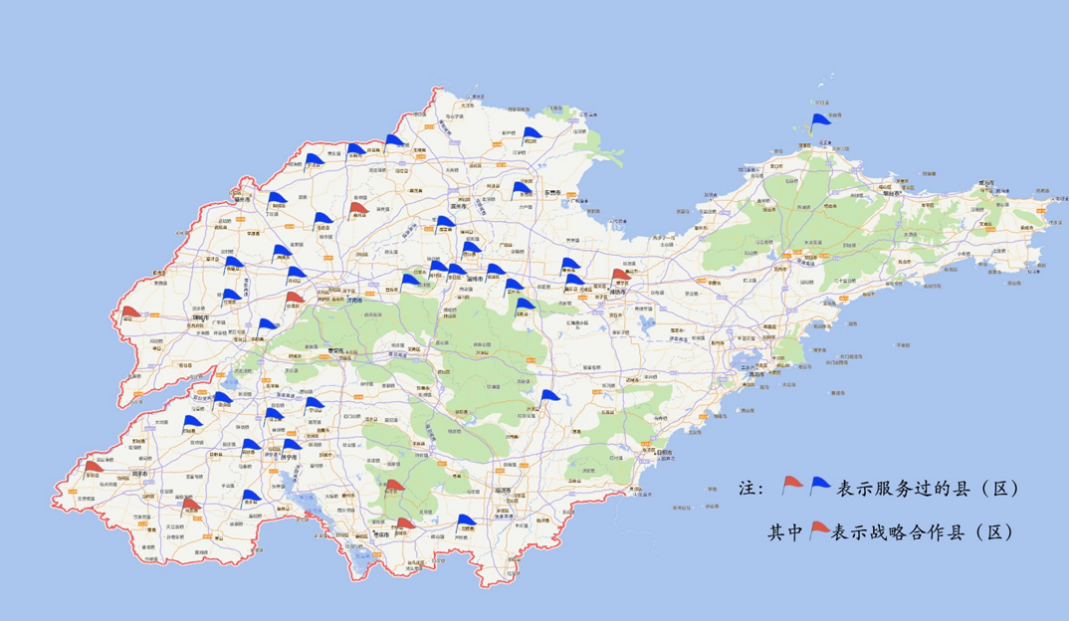Select the northernmost blue flag north of Dongying
1069x621 pixels.
click(x=531, y=134)
